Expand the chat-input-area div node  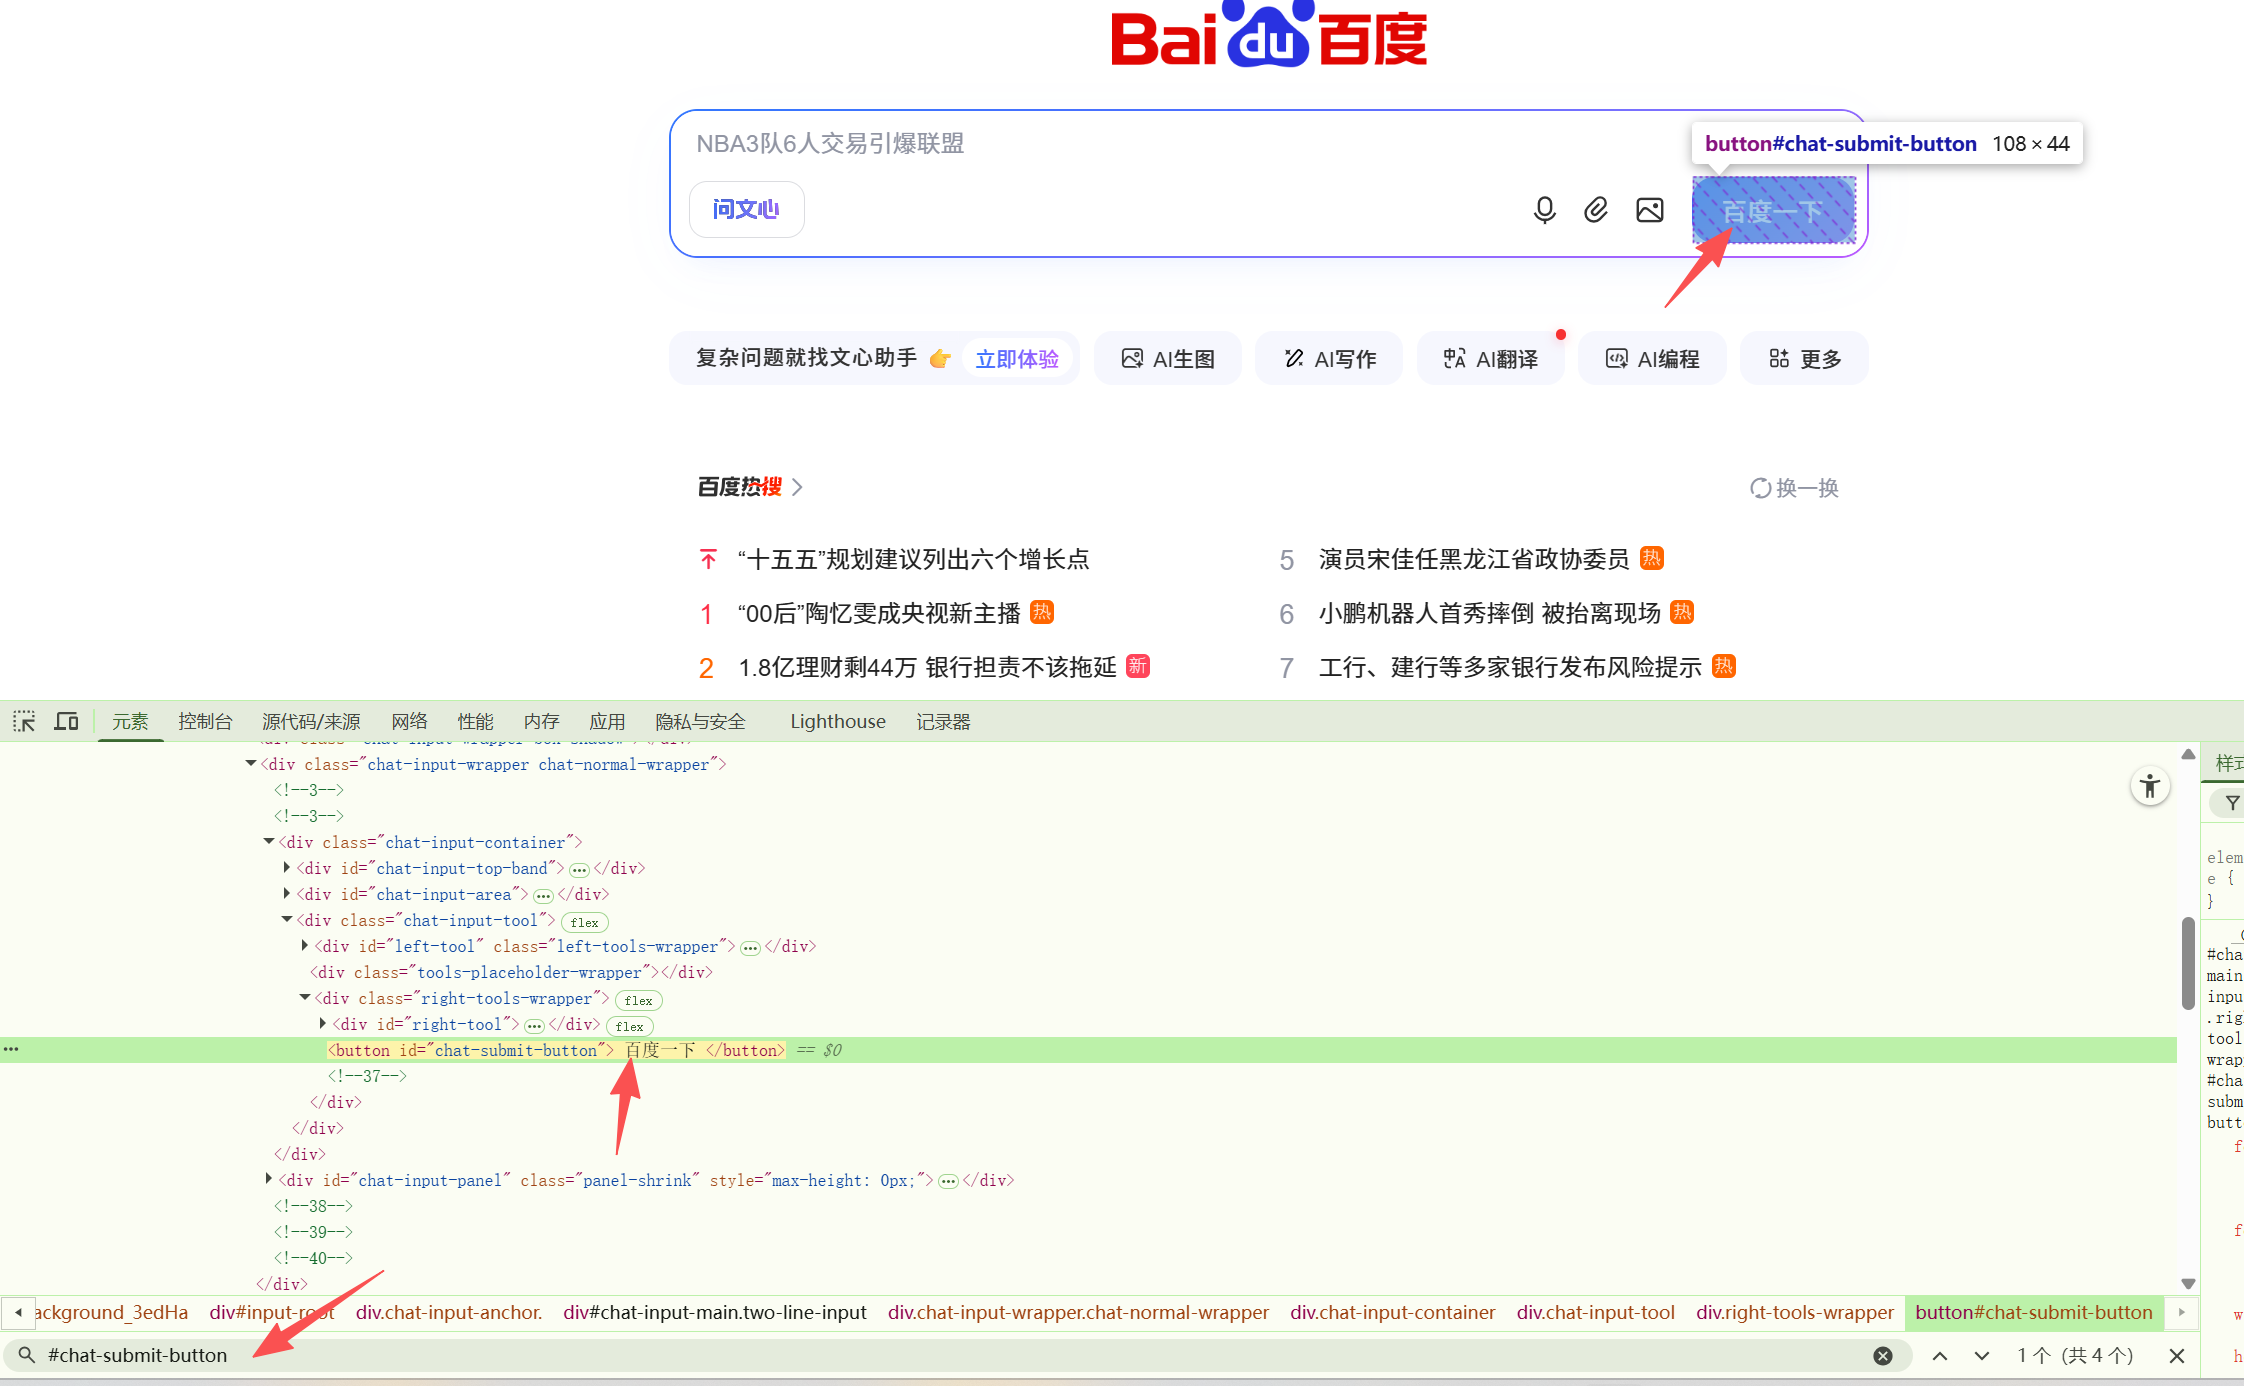tap(287, 894)
